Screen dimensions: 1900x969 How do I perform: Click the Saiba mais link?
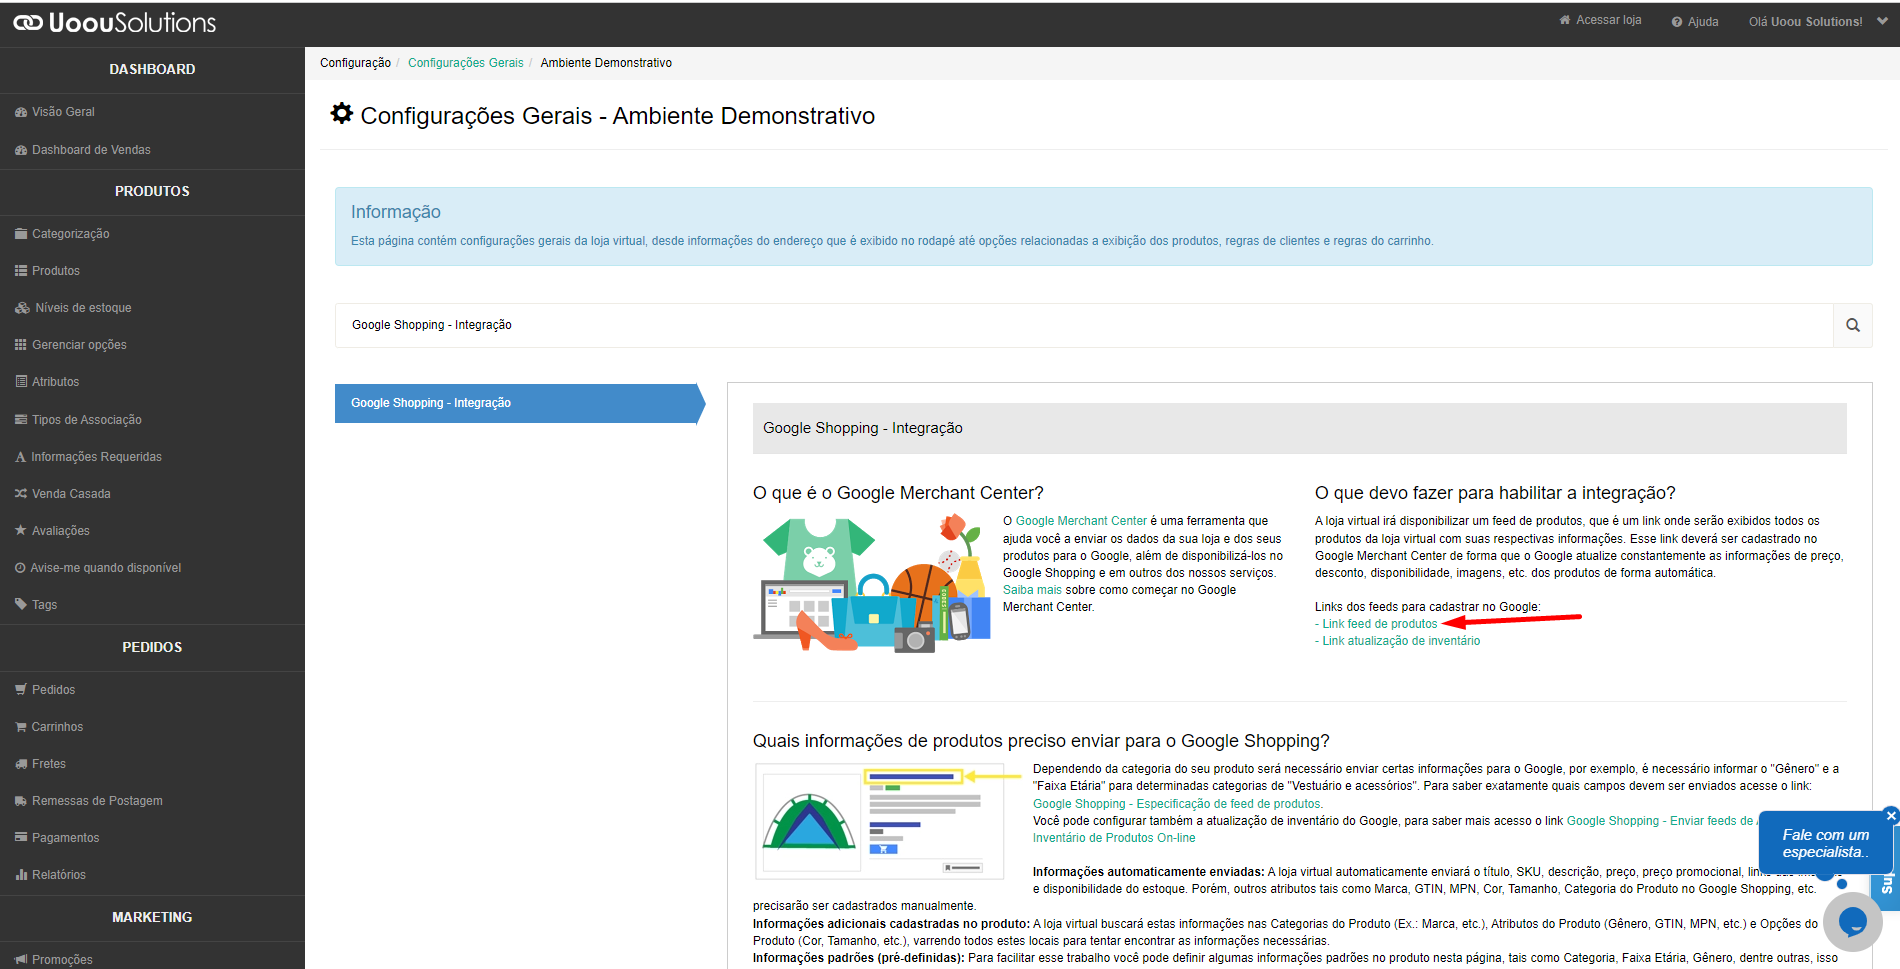tap(1032, 590)
